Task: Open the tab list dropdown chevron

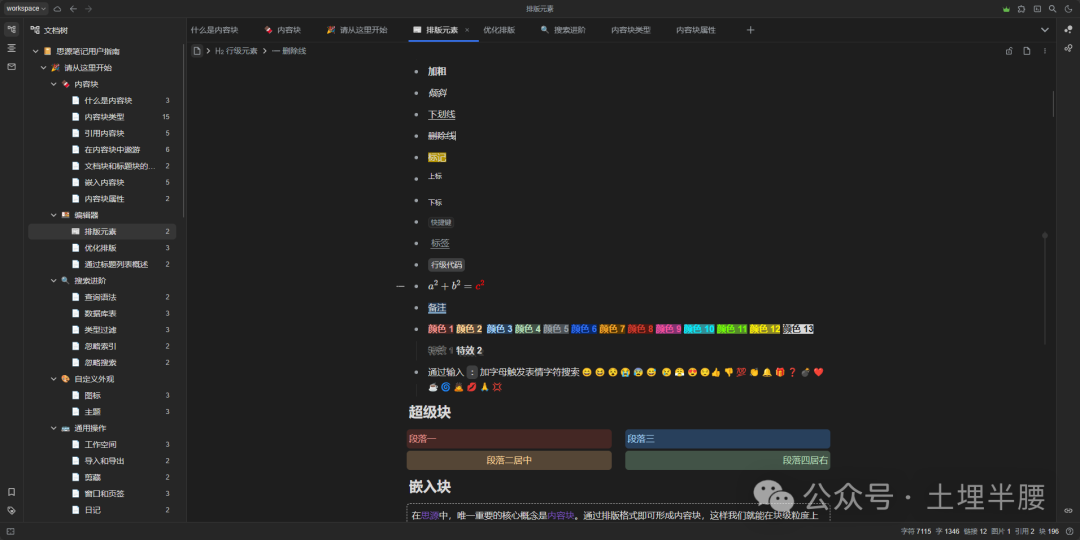Action: tap(1044, 30)
